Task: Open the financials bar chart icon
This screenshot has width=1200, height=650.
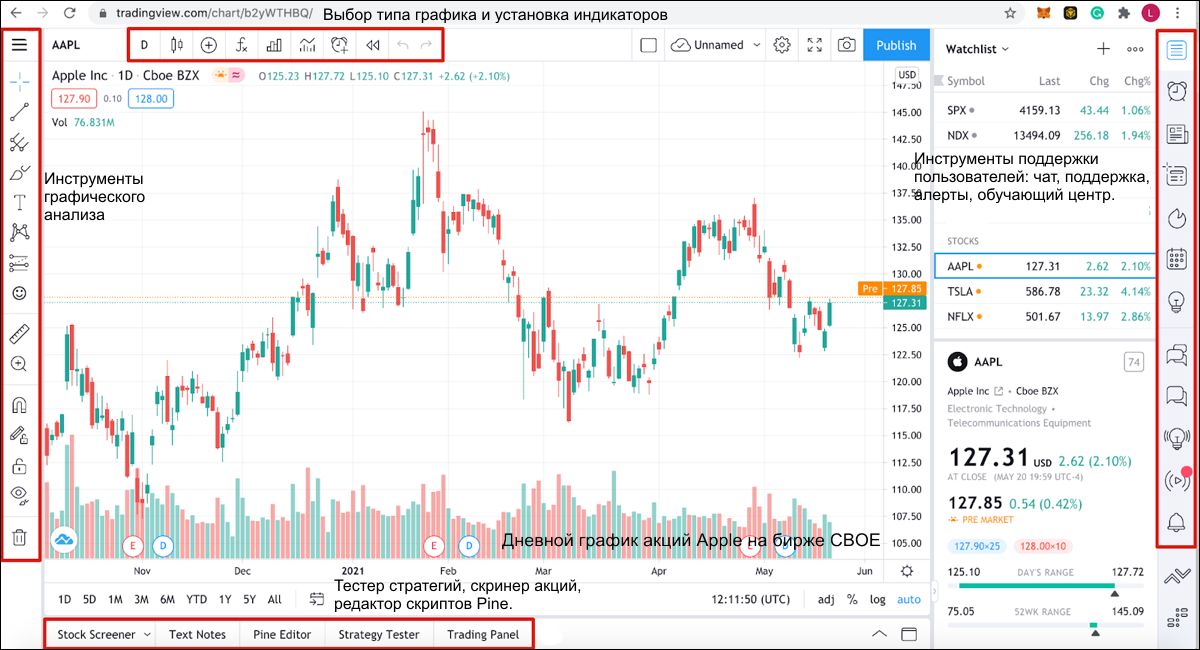Action: tap(274, 45)
